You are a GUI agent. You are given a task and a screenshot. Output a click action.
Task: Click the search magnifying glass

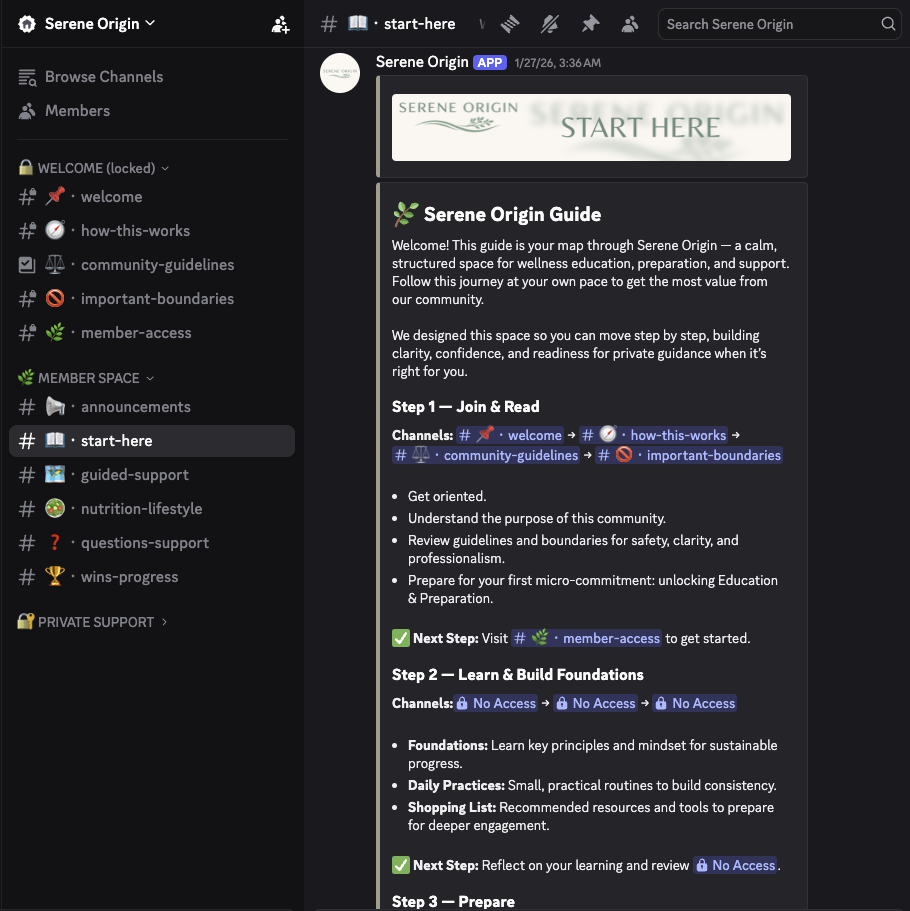click(x=888, y=24)
